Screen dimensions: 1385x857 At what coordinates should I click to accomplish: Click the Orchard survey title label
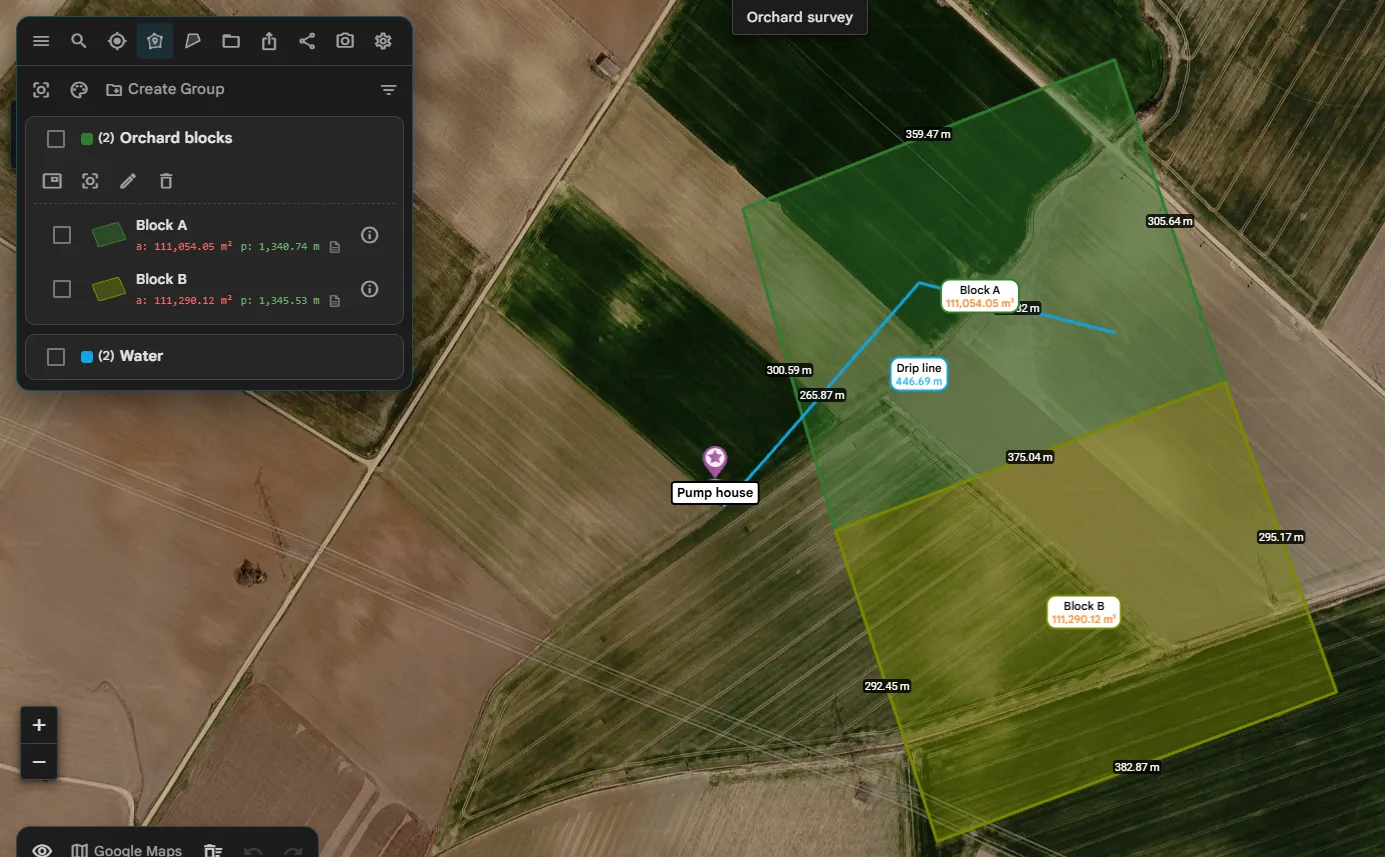click(x=800, y=17)
